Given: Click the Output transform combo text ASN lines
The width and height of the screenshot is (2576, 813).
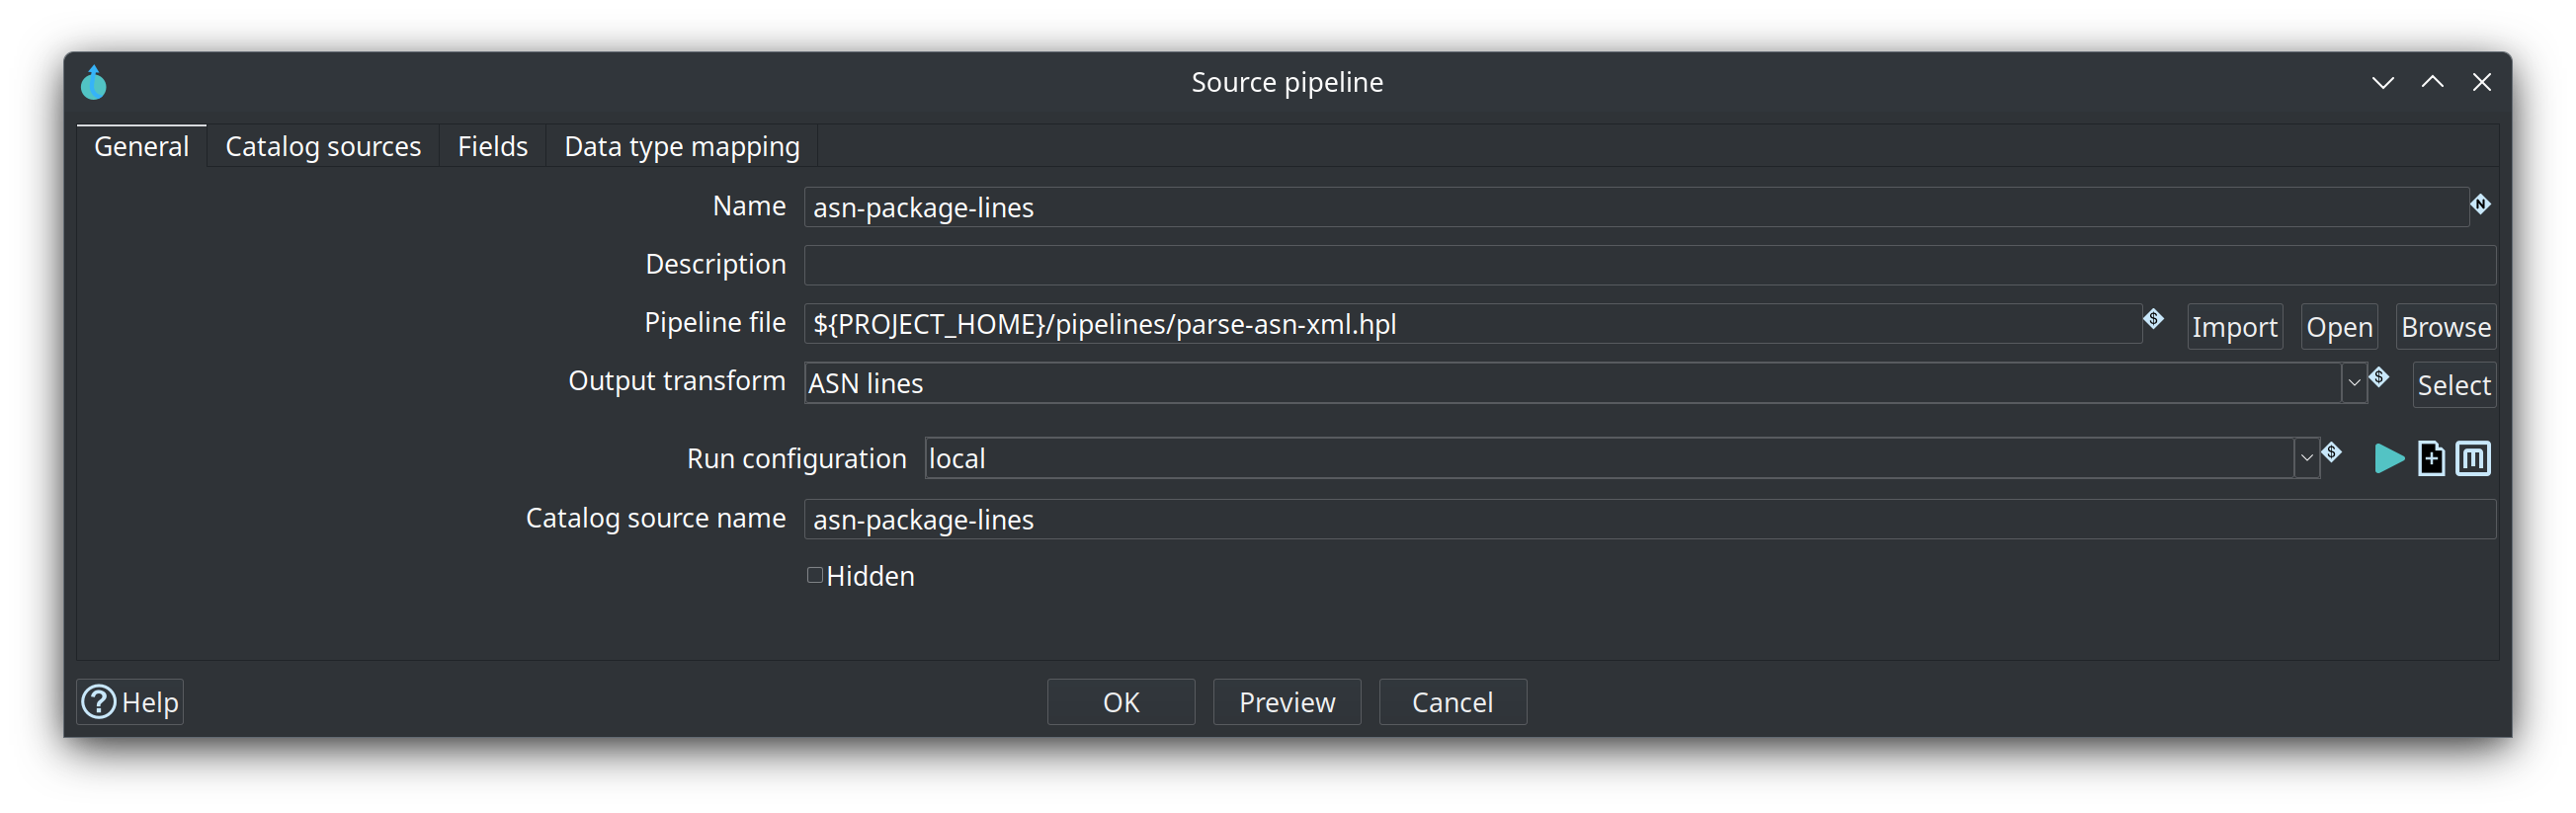Looking at the screenshot, I should tap(866, 383).
